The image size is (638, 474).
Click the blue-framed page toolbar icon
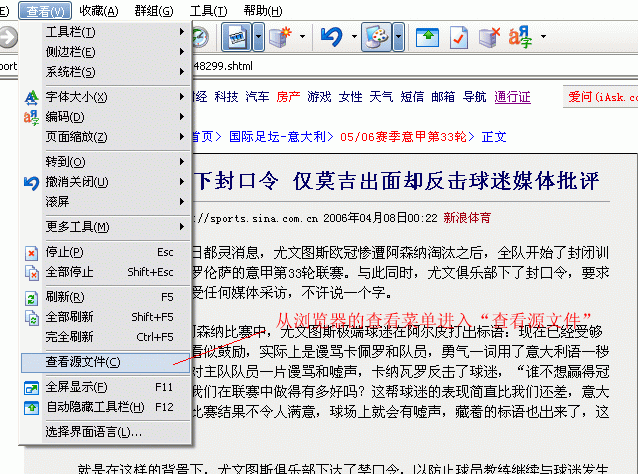coord(236,38)
